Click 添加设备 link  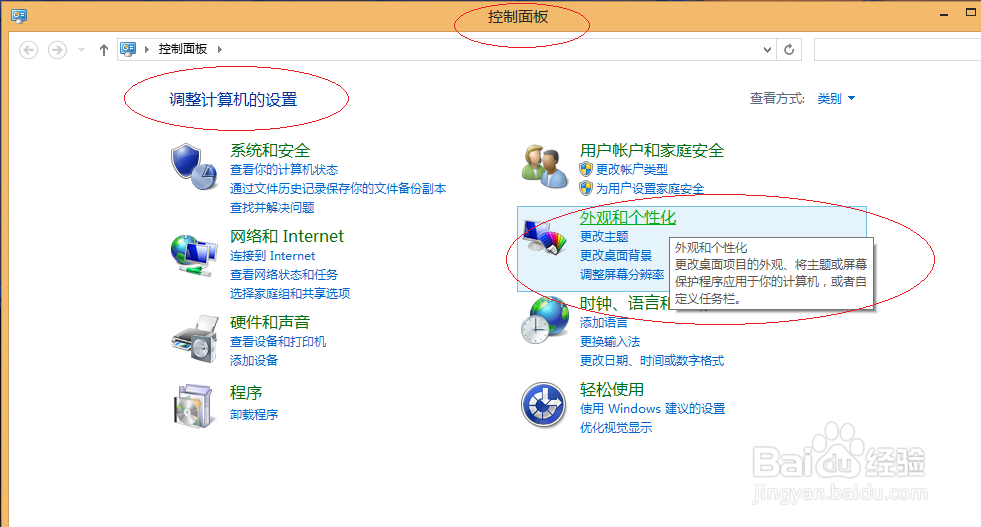point(254,360)
